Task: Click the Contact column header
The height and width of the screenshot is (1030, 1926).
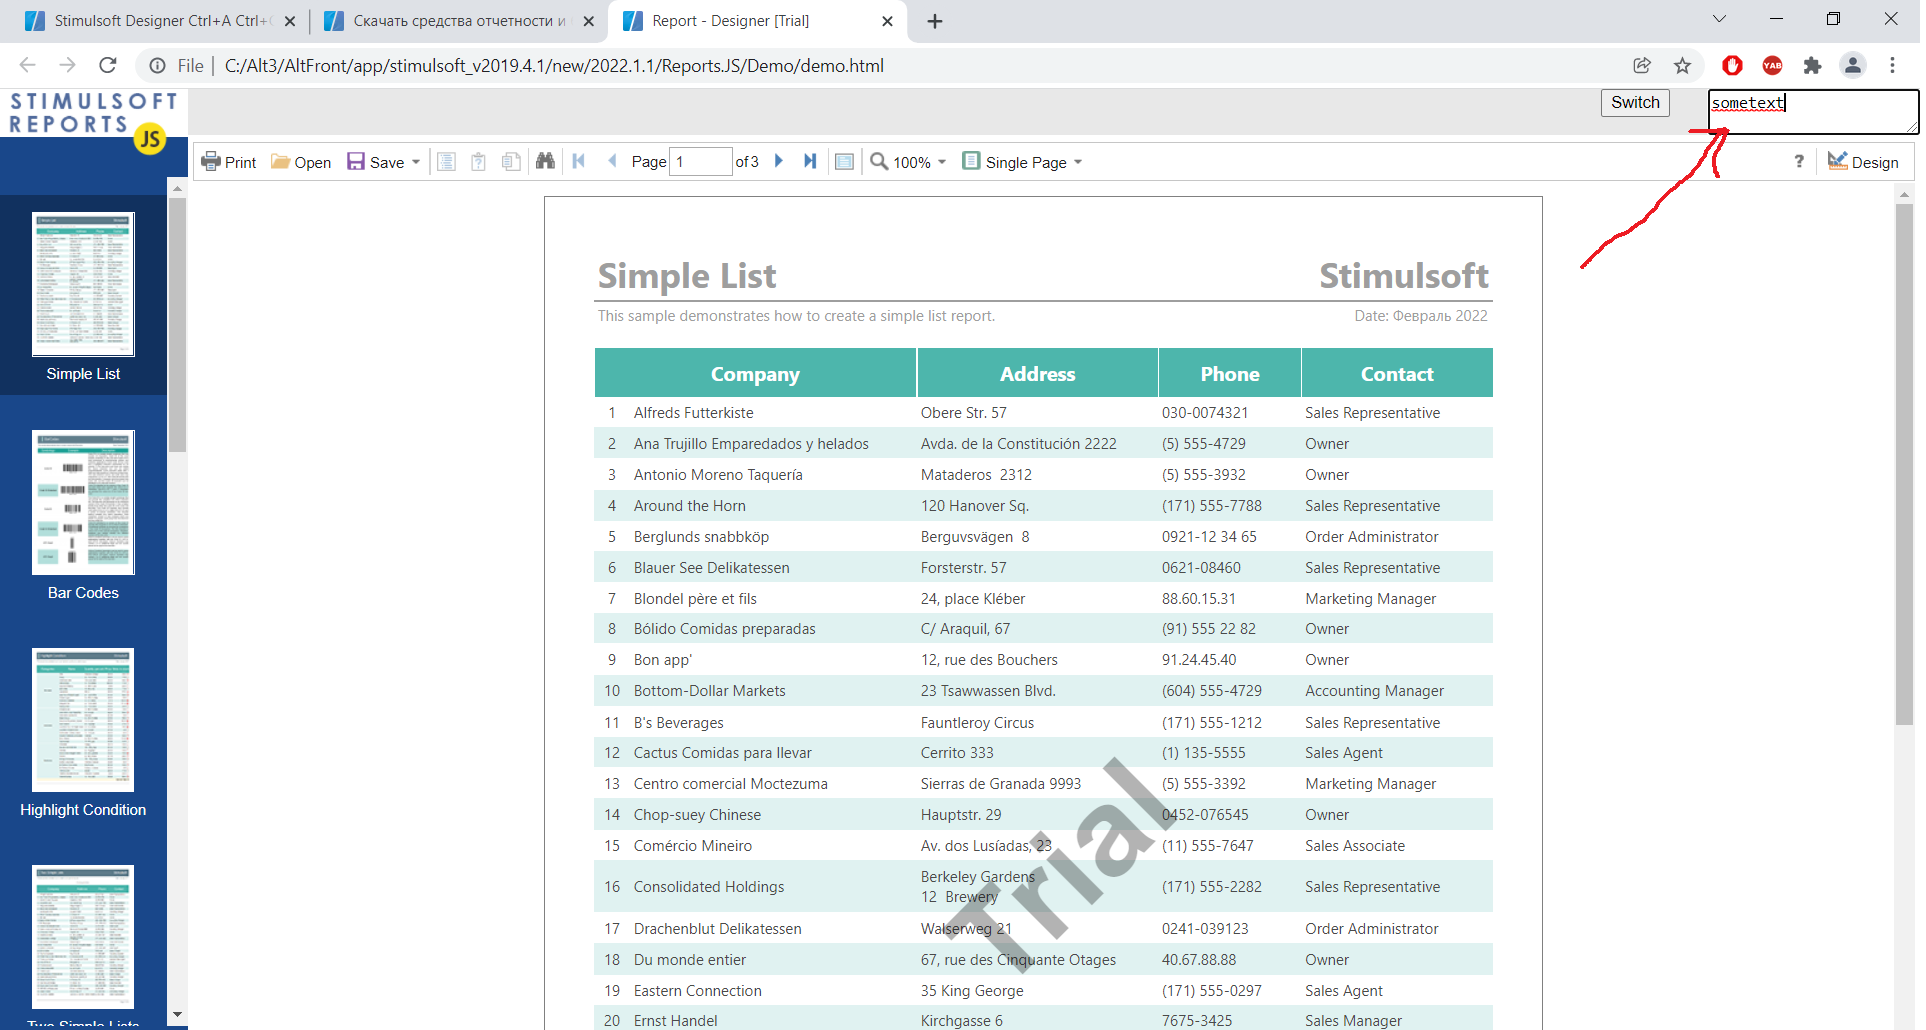Action: pos(1397,373)
